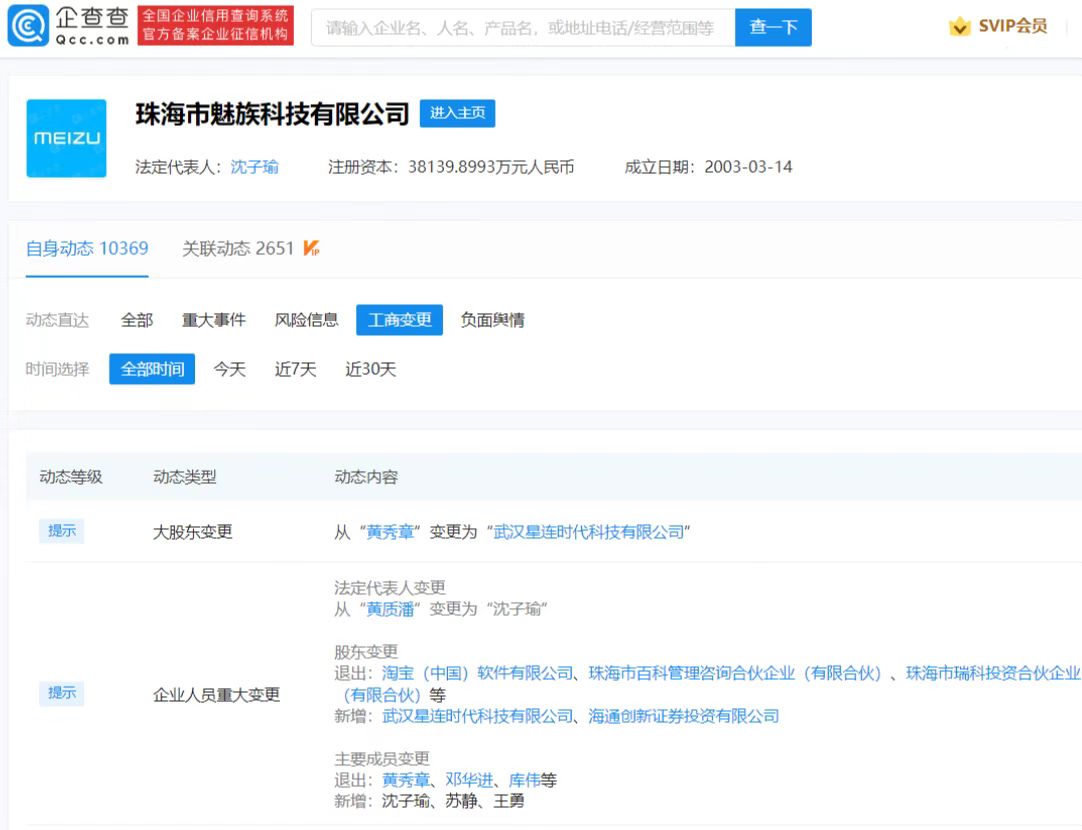The image size is (1082, 830).
Task: Open the MEIZU company logo thumbnail
Action: click(66, 138)
